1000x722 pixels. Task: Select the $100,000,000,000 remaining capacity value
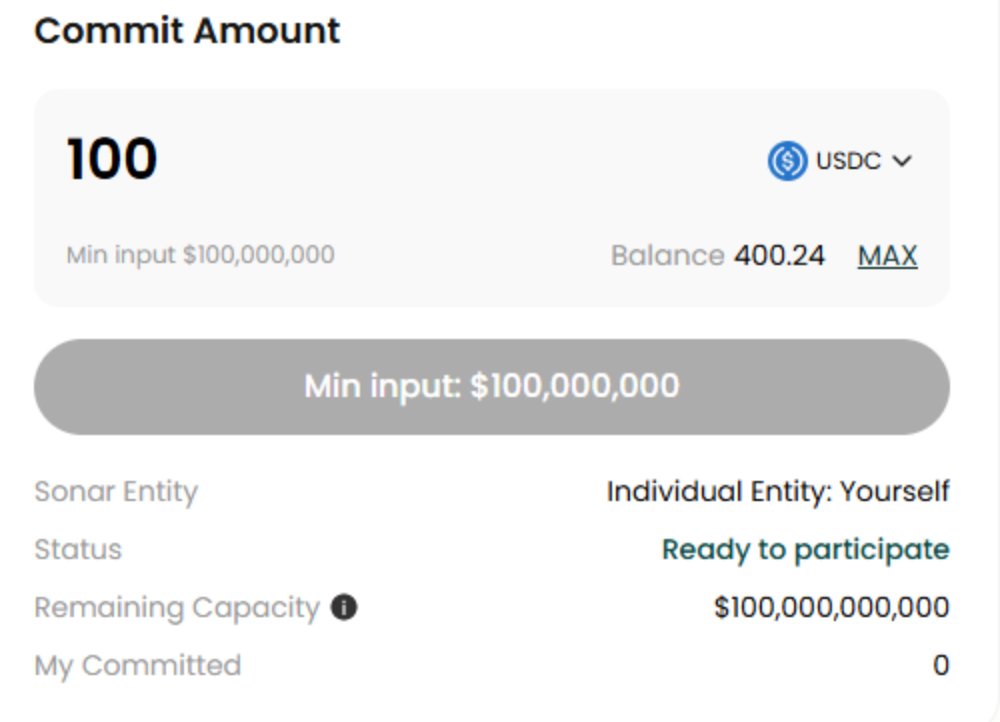click(832, 607)
